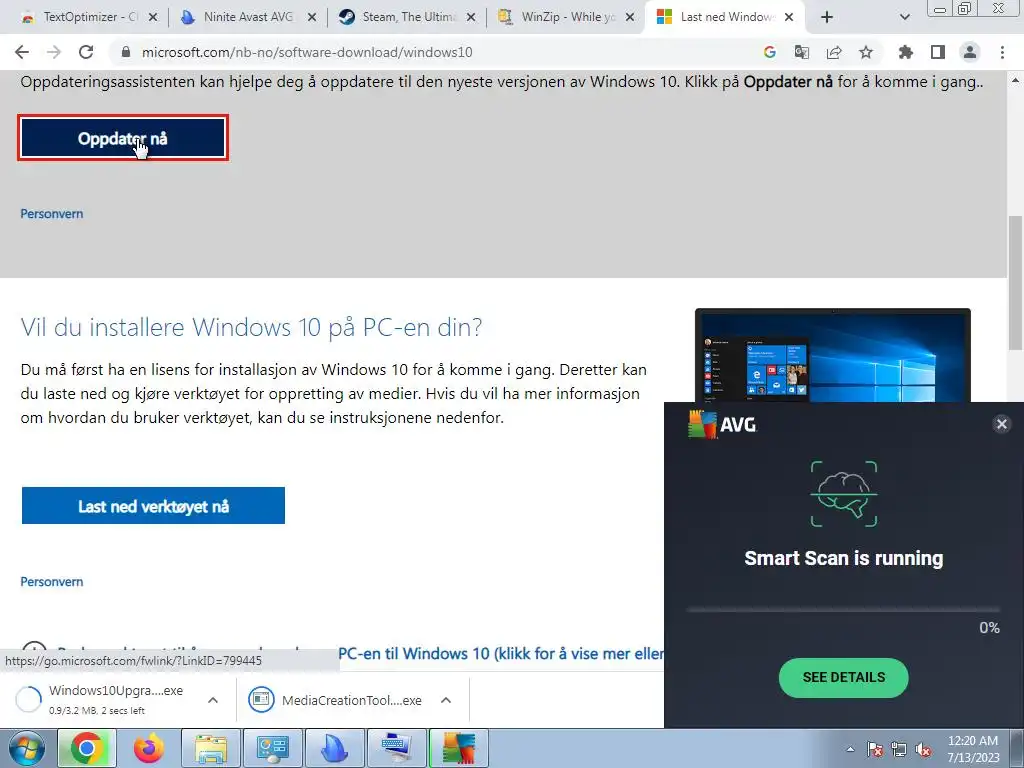Open the AVG taskbar icon
The image size is (1024, 768).
tap(459, 748)
